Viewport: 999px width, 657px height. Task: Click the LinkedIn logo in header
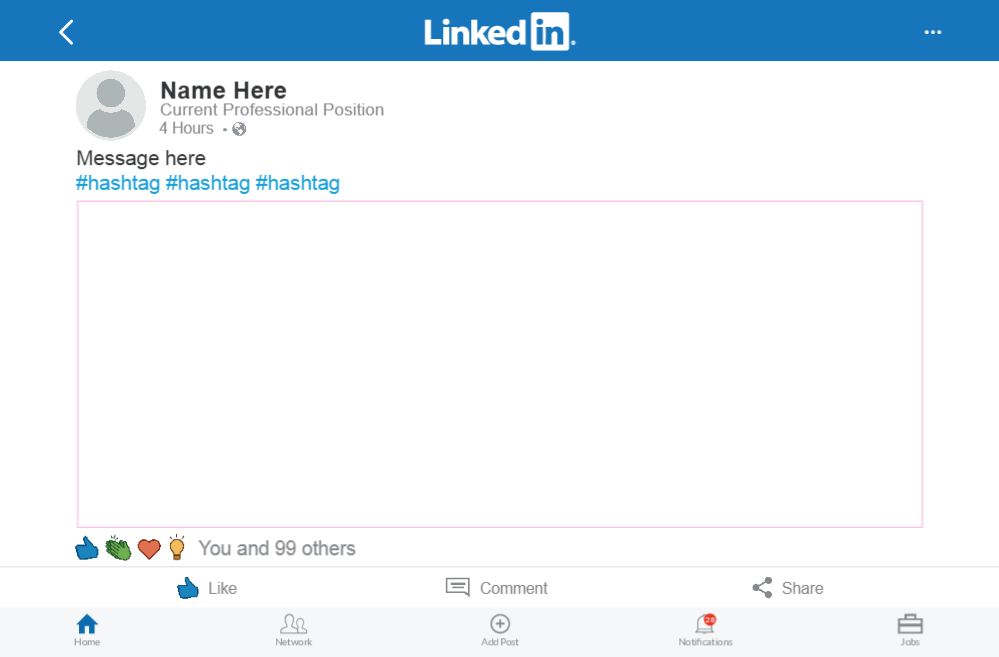coord(499,31)
